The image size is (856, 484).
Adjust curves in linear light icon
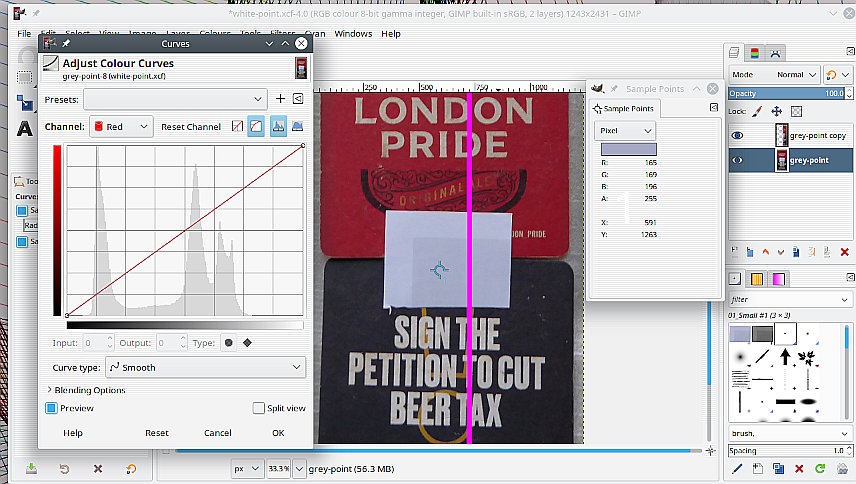tap(237, 127)
